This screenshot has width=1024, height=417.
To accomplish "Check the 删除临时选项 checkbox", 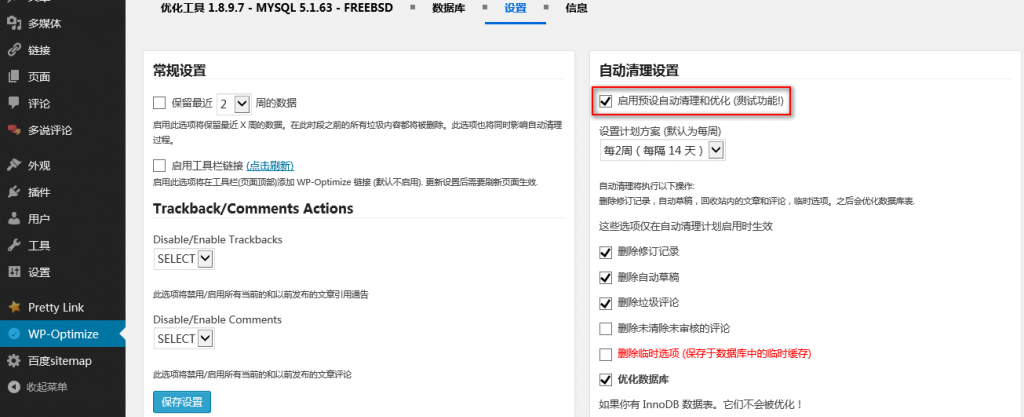I will click(605, 354).
